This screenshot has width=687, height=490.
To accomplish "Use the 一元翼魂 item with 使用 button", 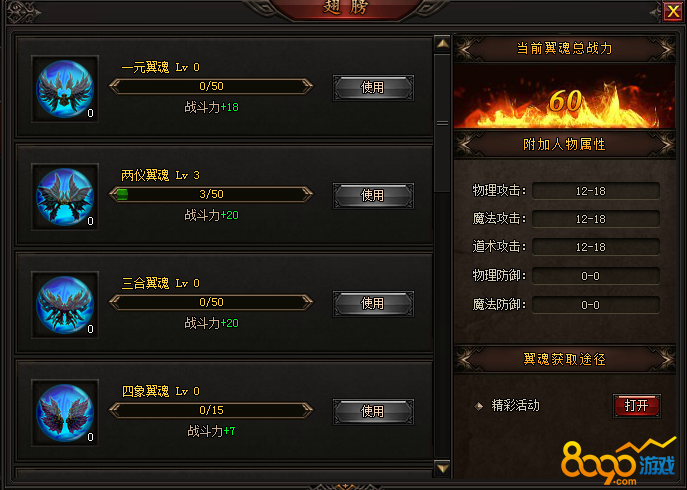I will (x=373, y=88).
